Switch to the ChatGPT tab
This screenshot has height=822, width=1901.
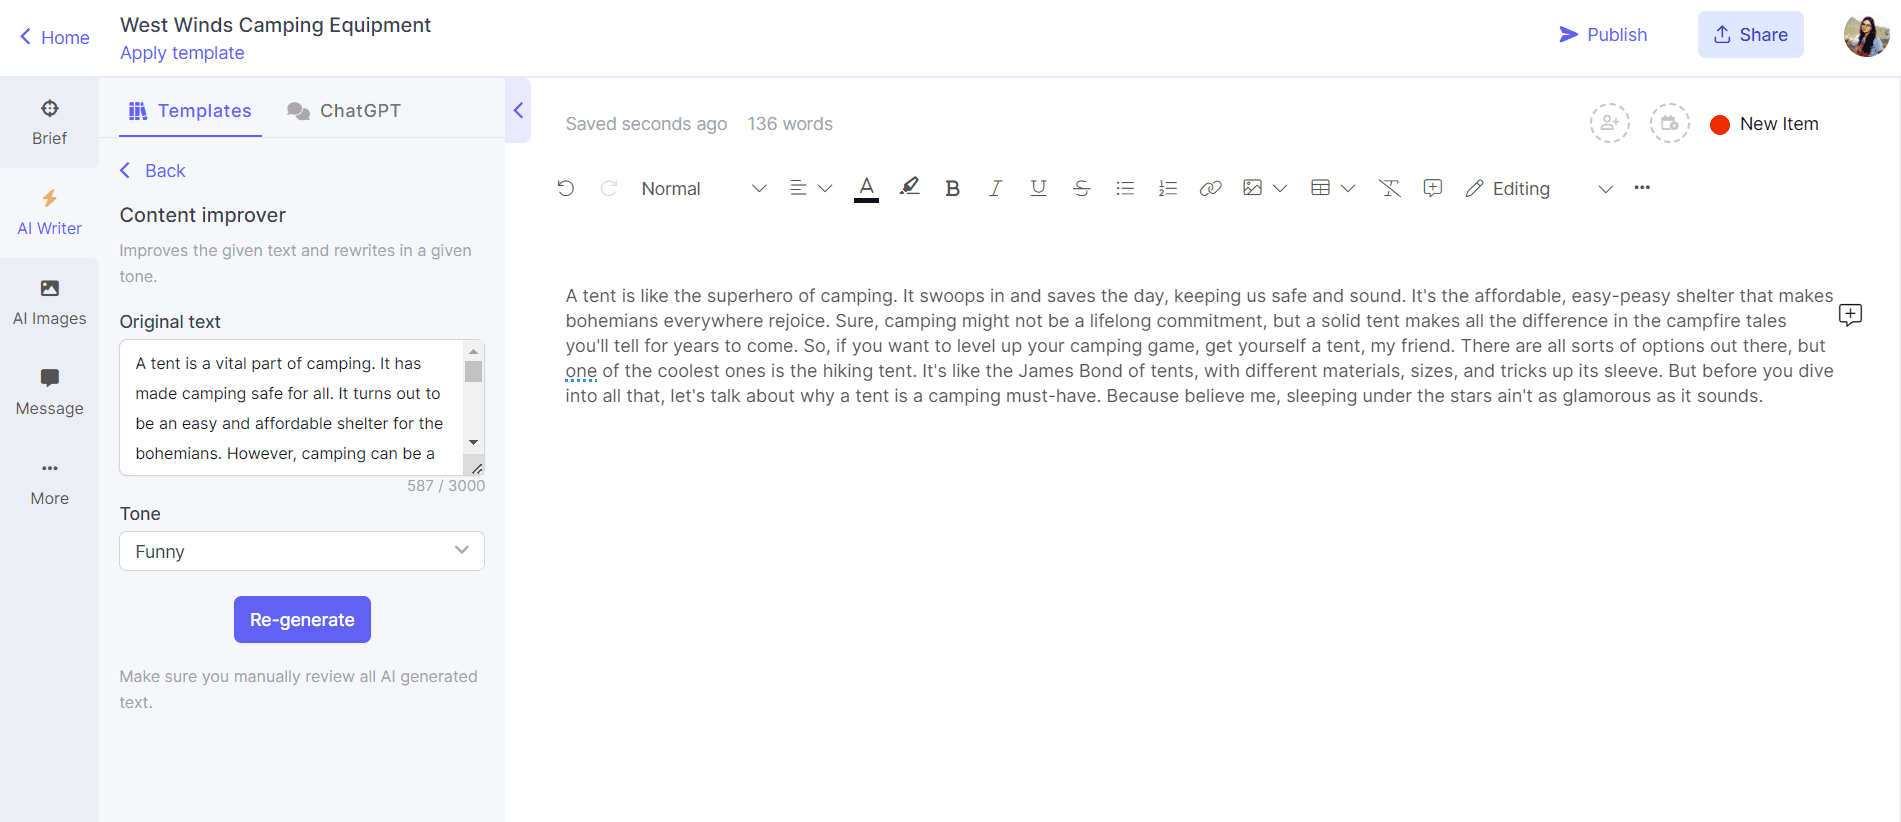(344, 111)
